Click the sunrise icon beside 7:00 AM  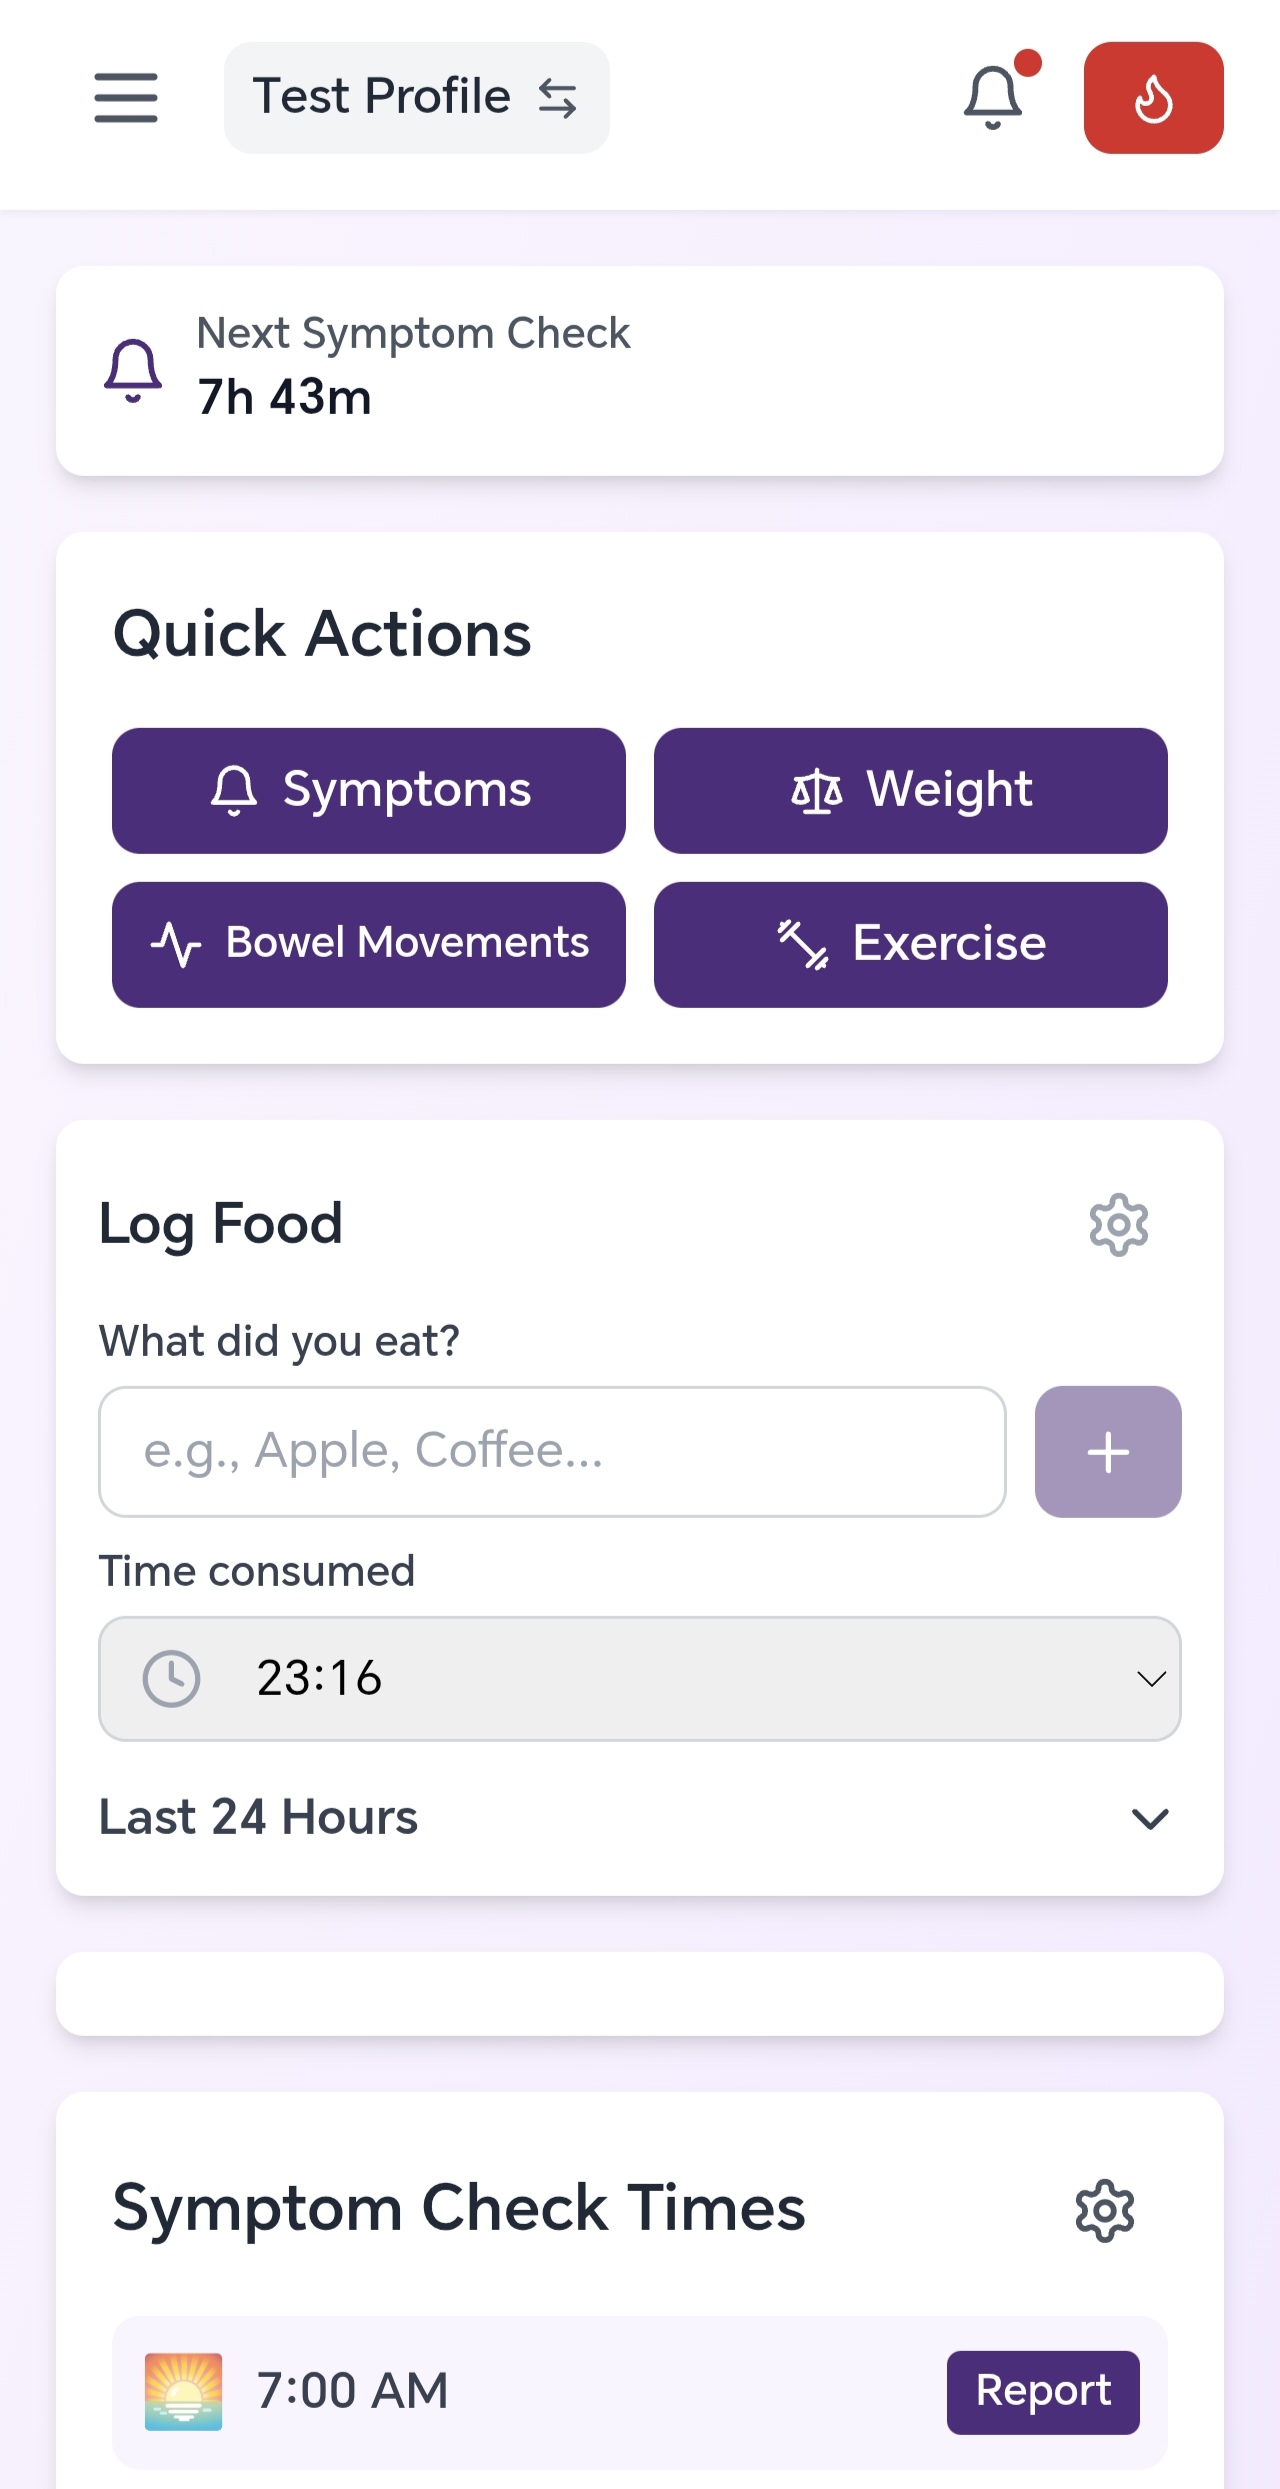[x=183, y=2392]
